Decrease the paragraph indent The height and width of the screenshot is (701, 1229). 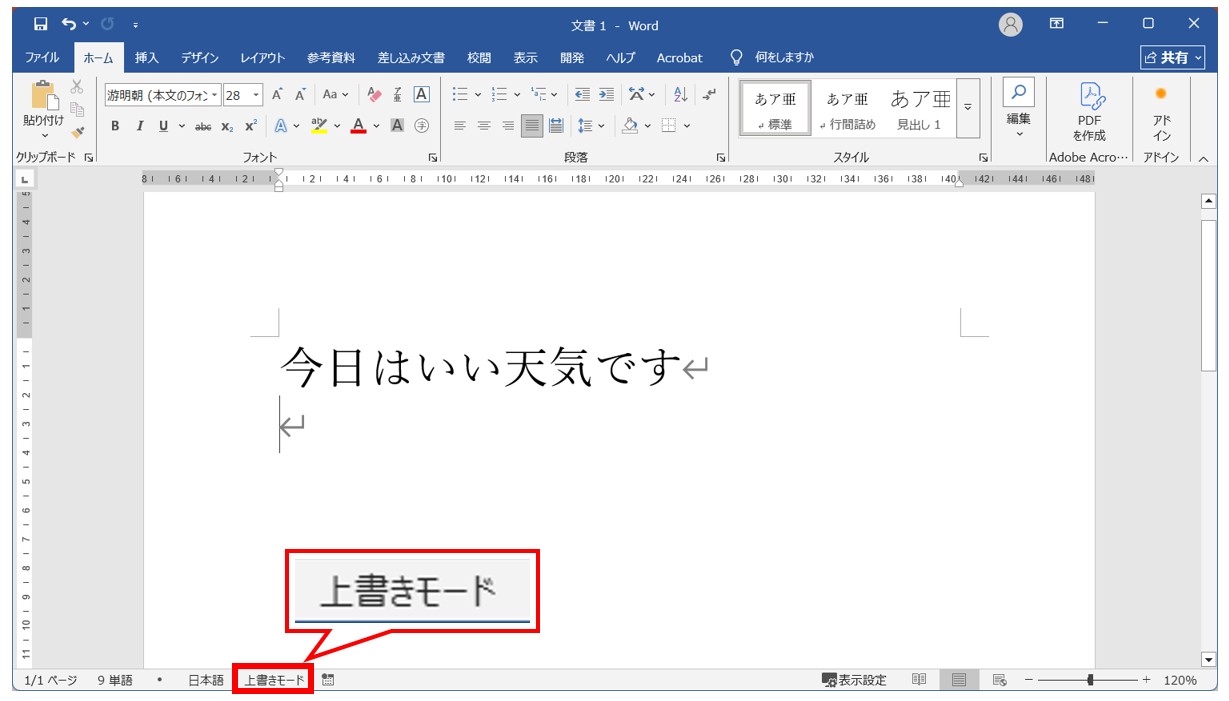[x=583, y=95]
